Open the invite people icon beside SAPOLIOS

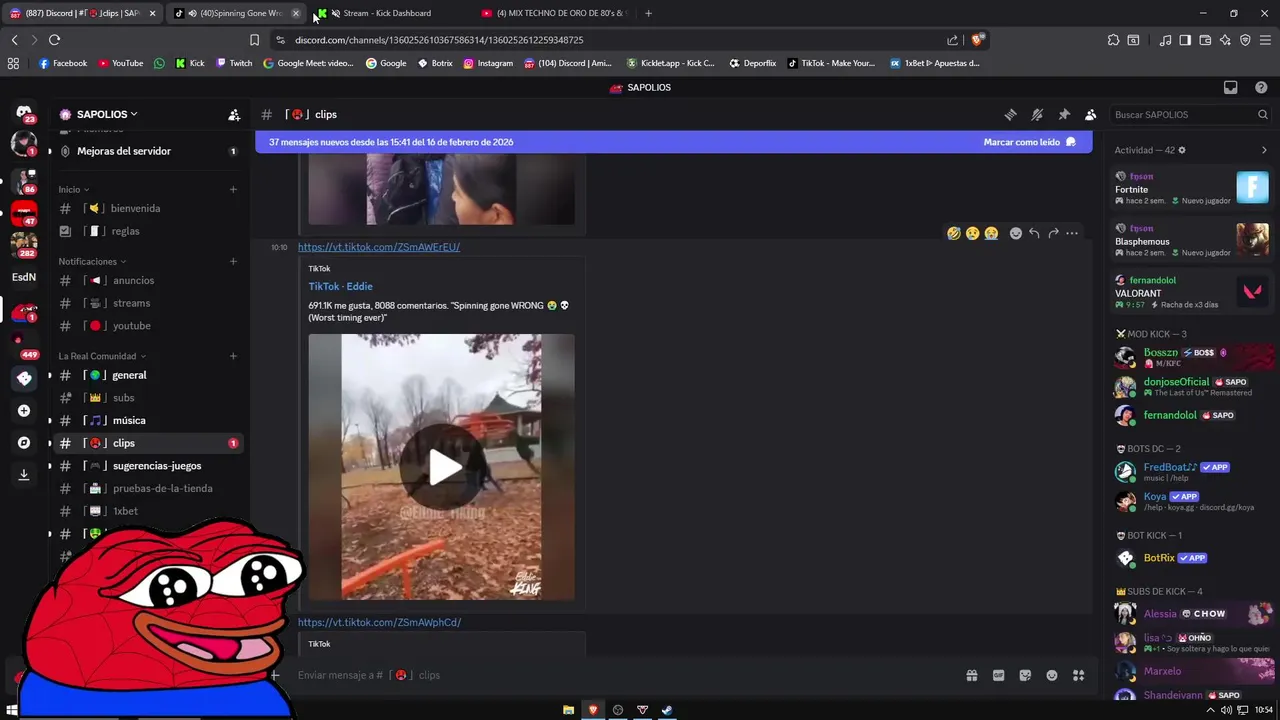(x=234, y=115)
